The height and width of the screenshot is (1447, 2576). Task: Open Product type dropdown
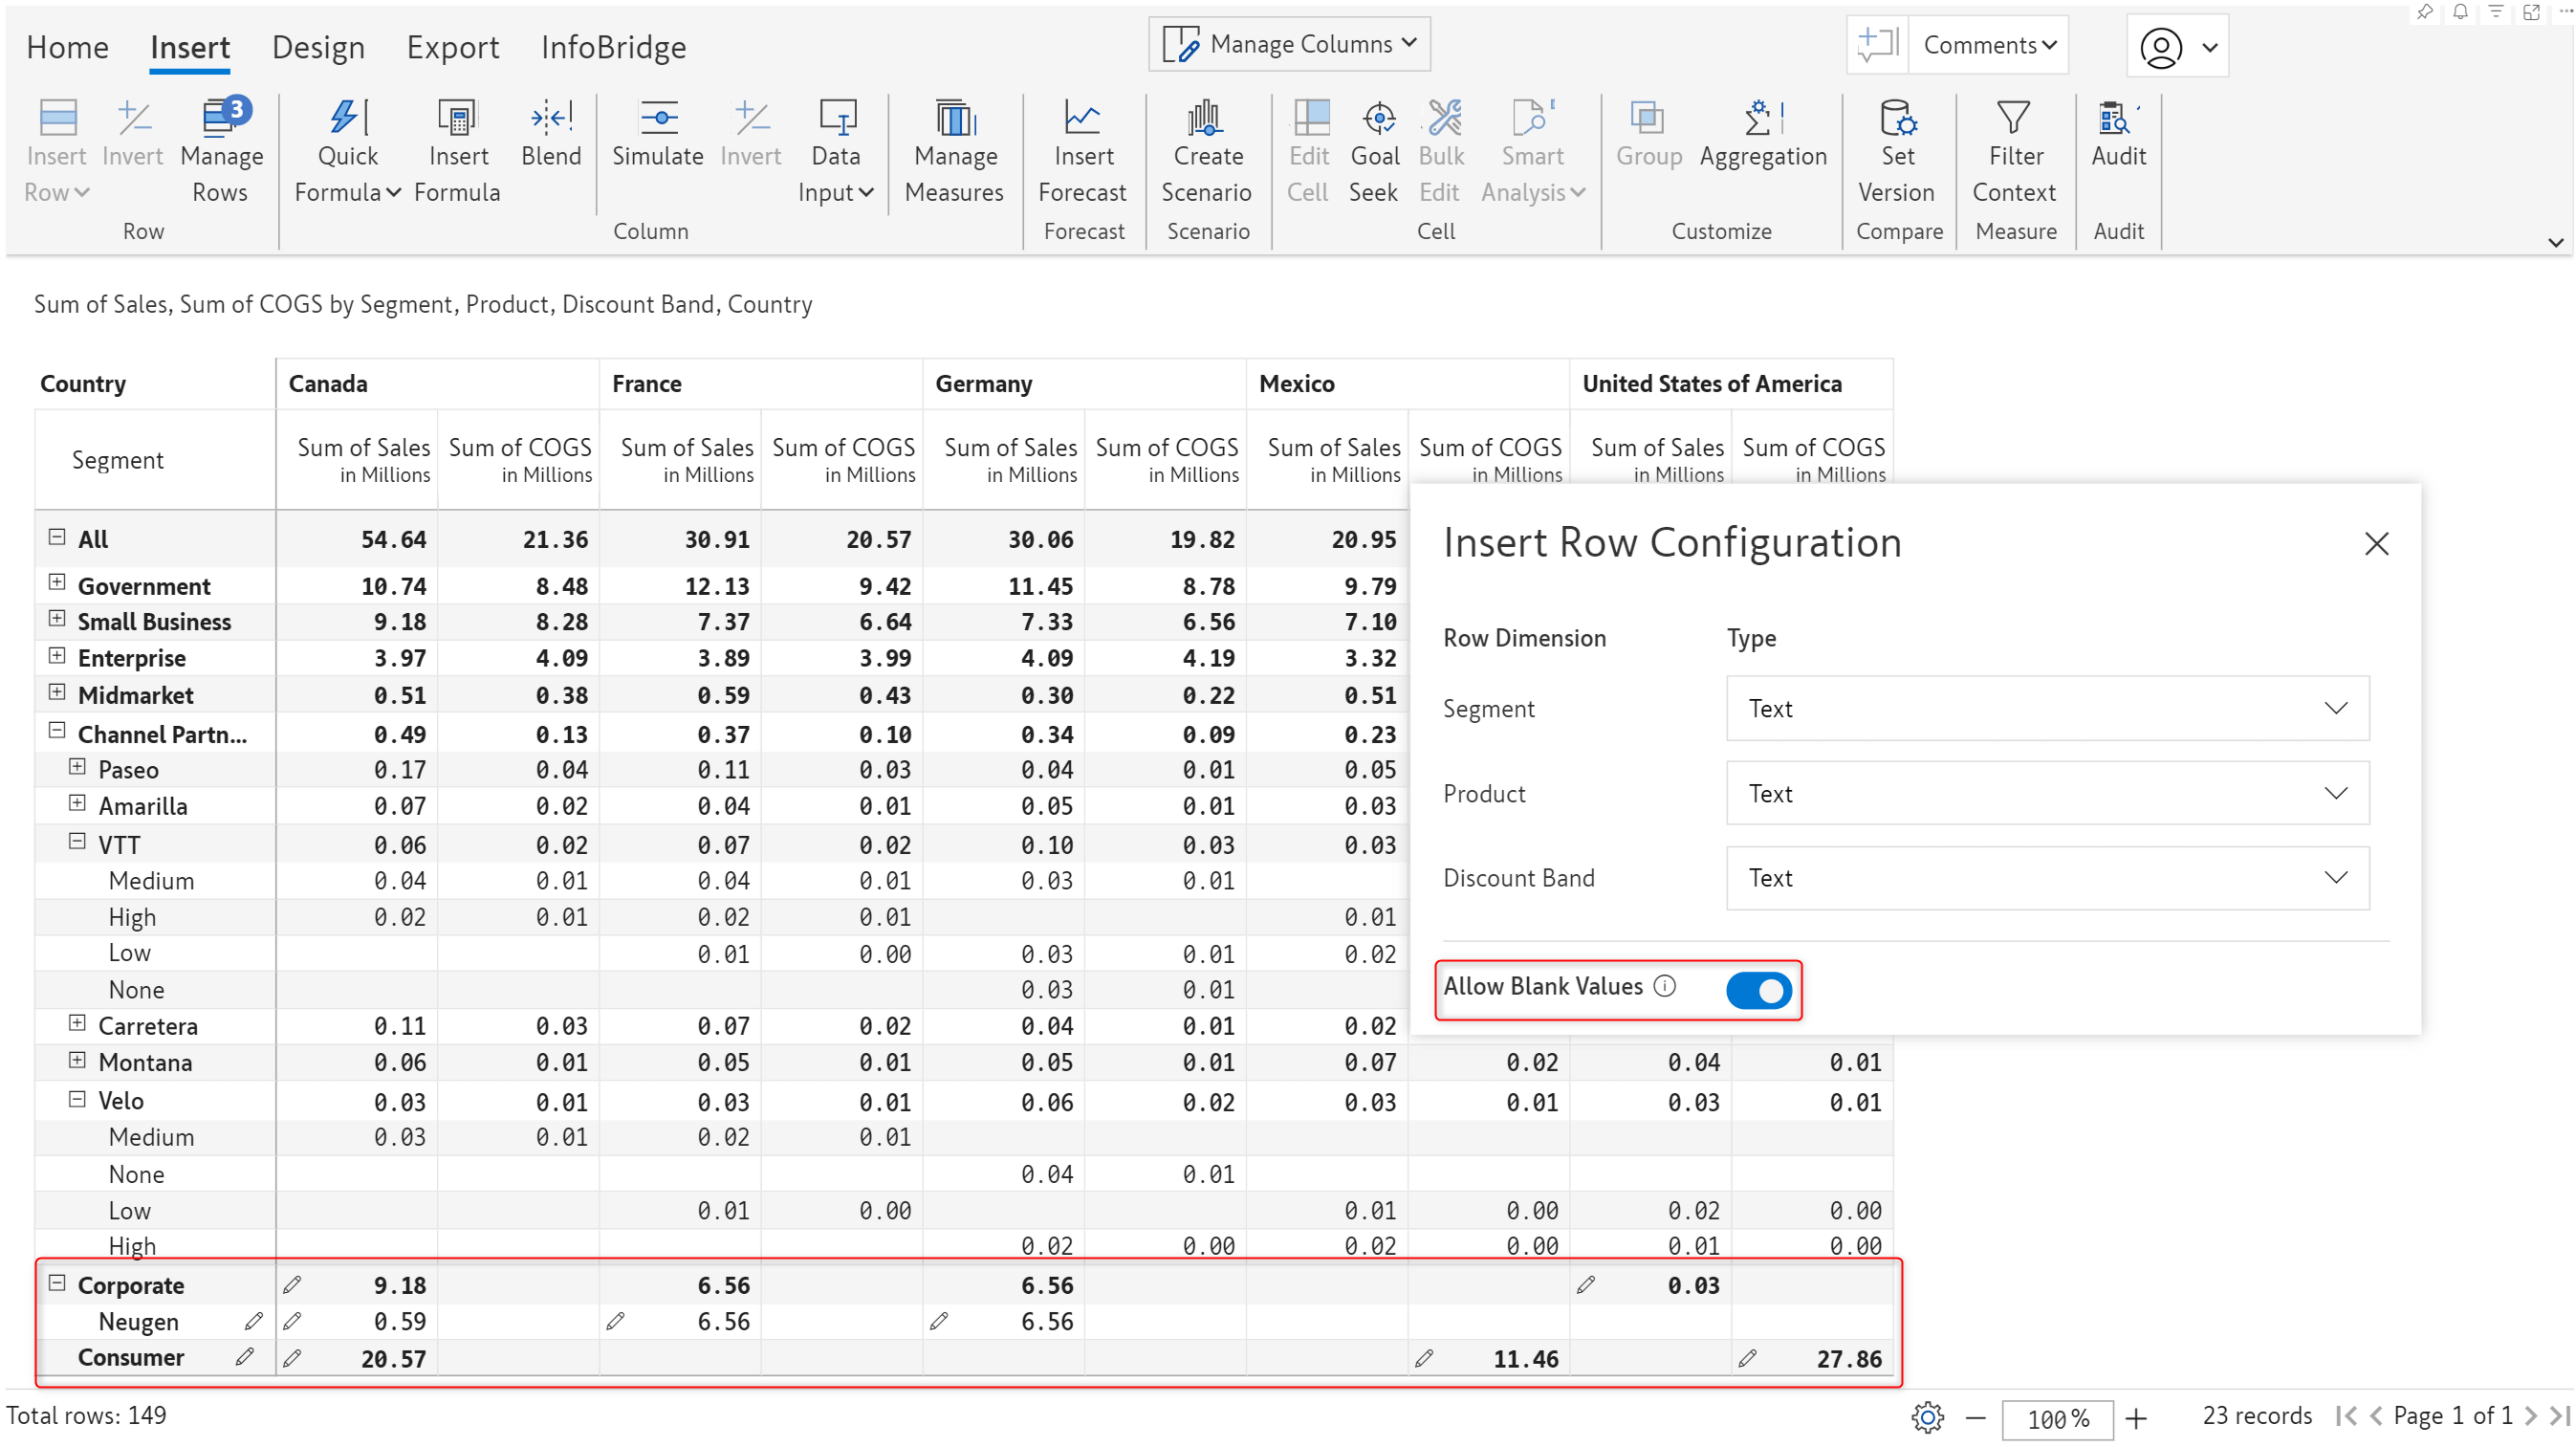2047,793
